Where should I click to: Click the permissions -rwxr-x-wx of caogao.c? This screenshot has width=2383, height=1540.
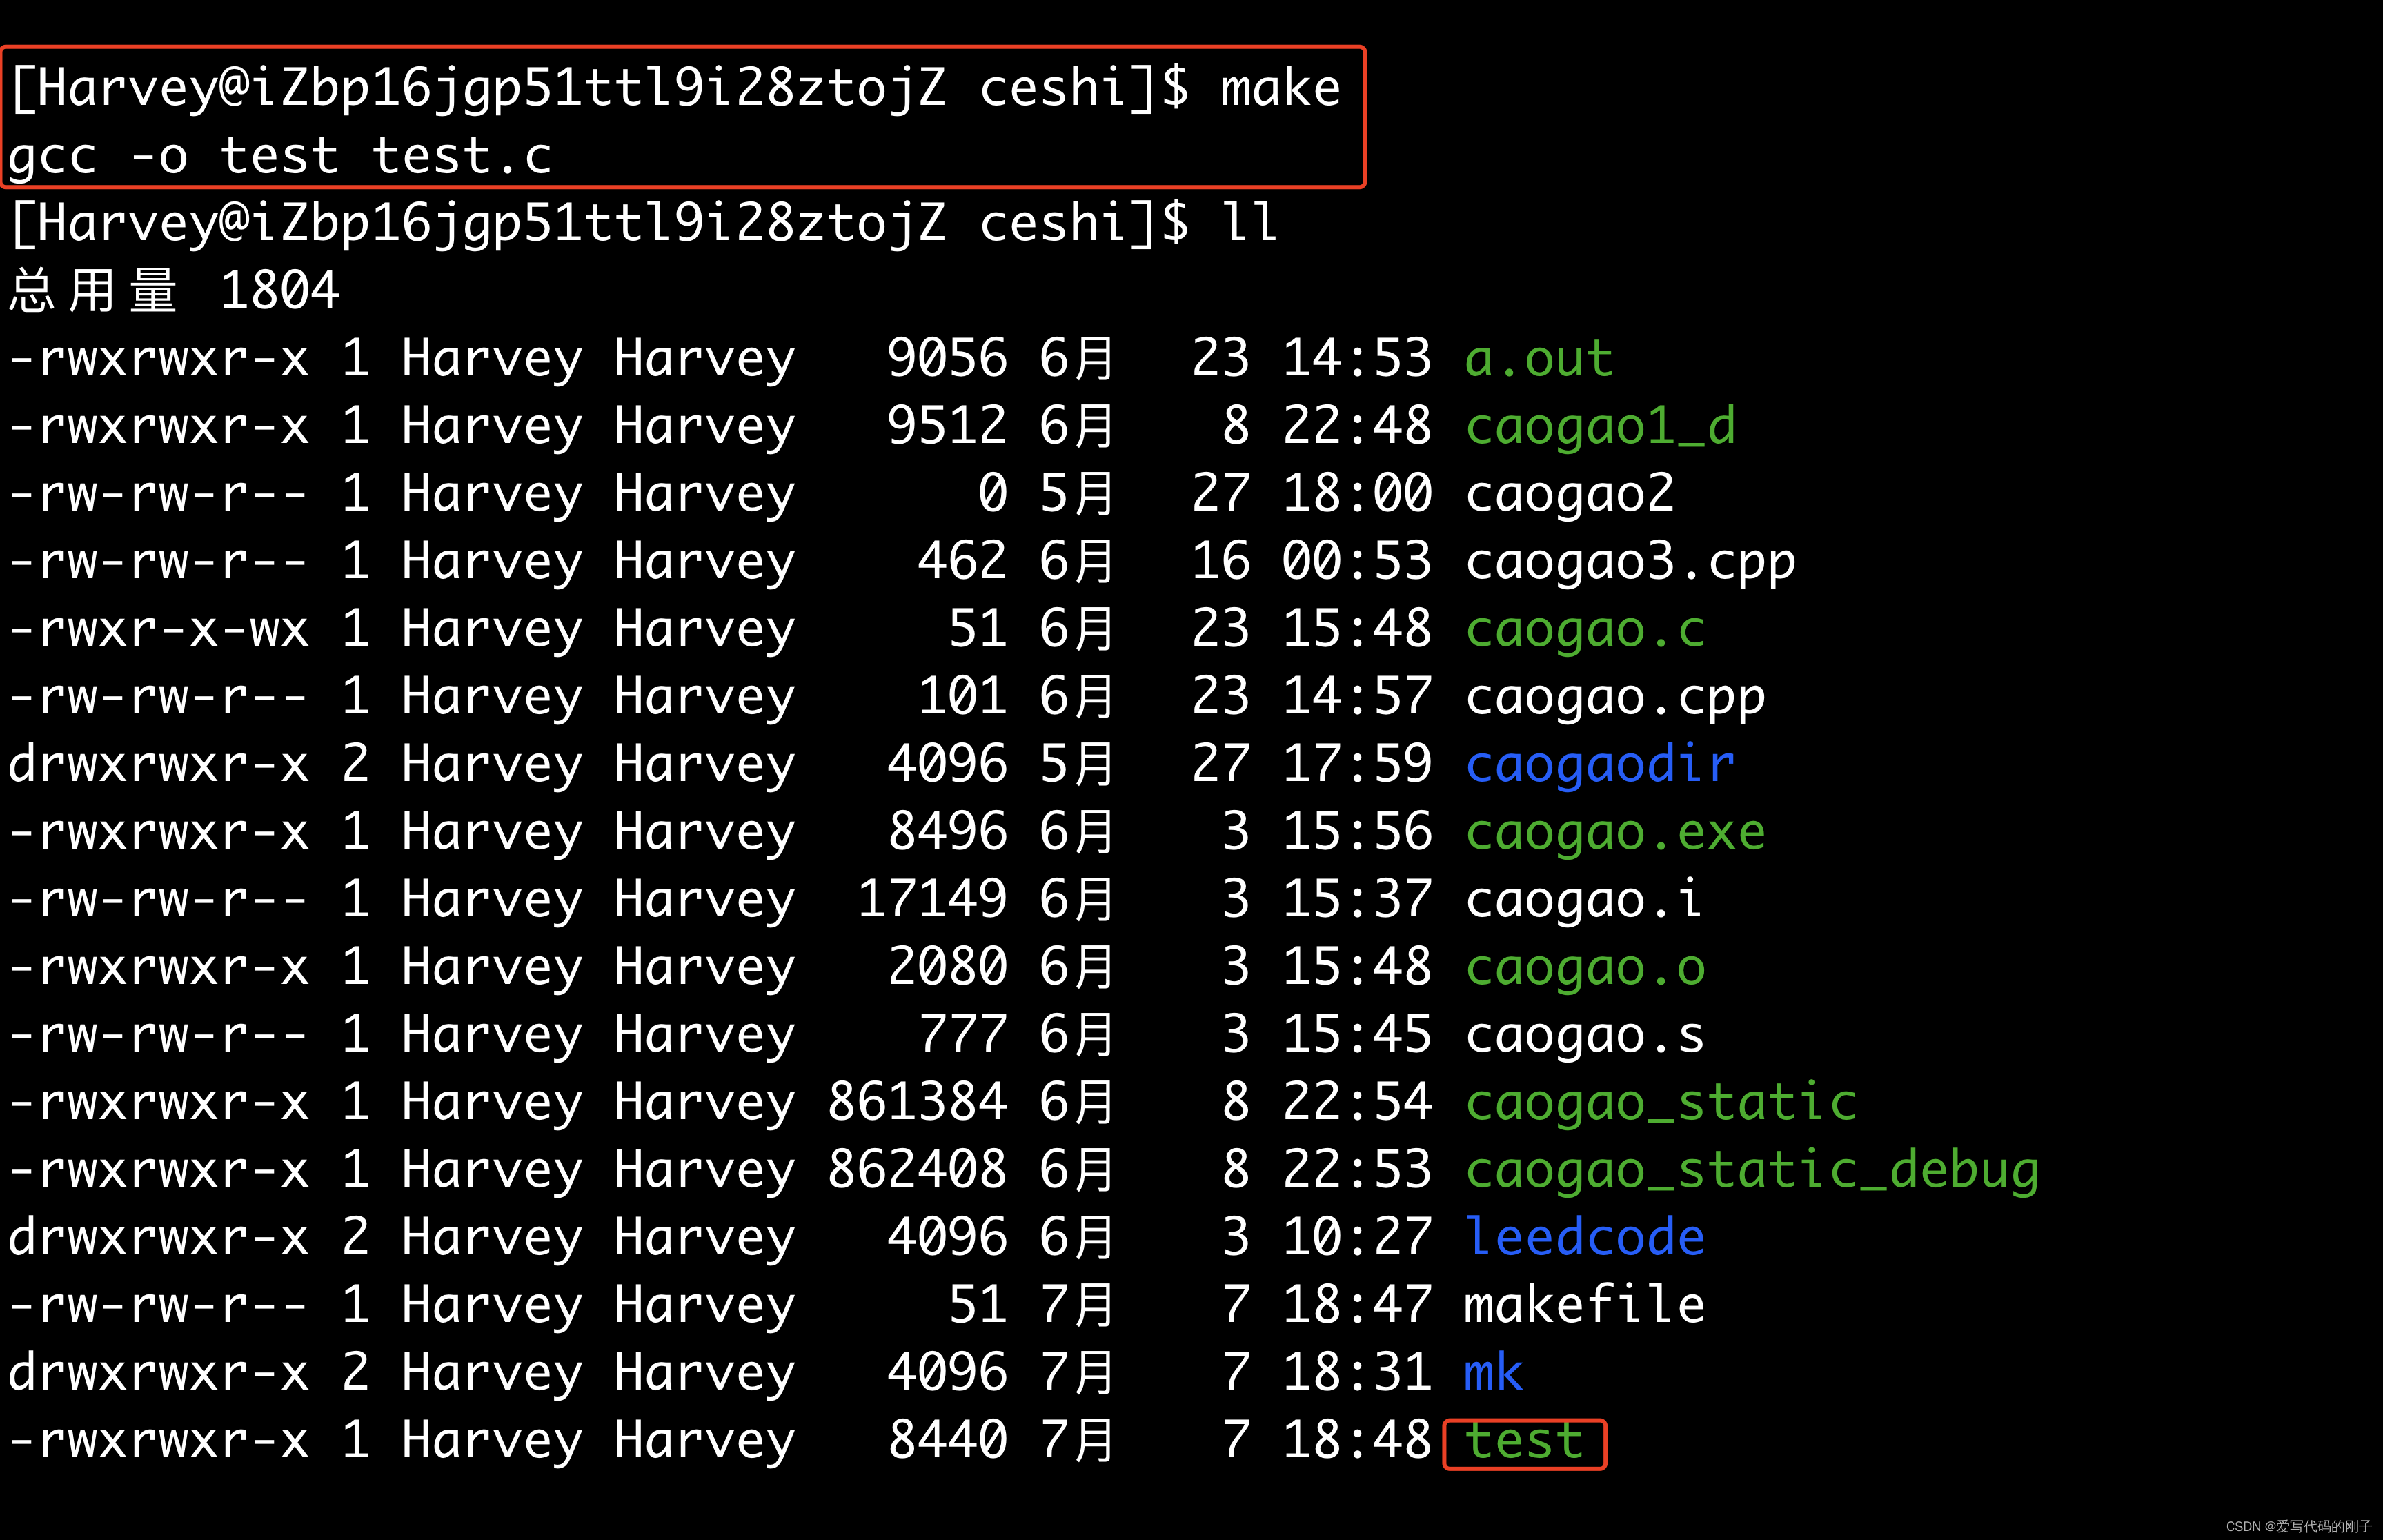tap(159, 629)
